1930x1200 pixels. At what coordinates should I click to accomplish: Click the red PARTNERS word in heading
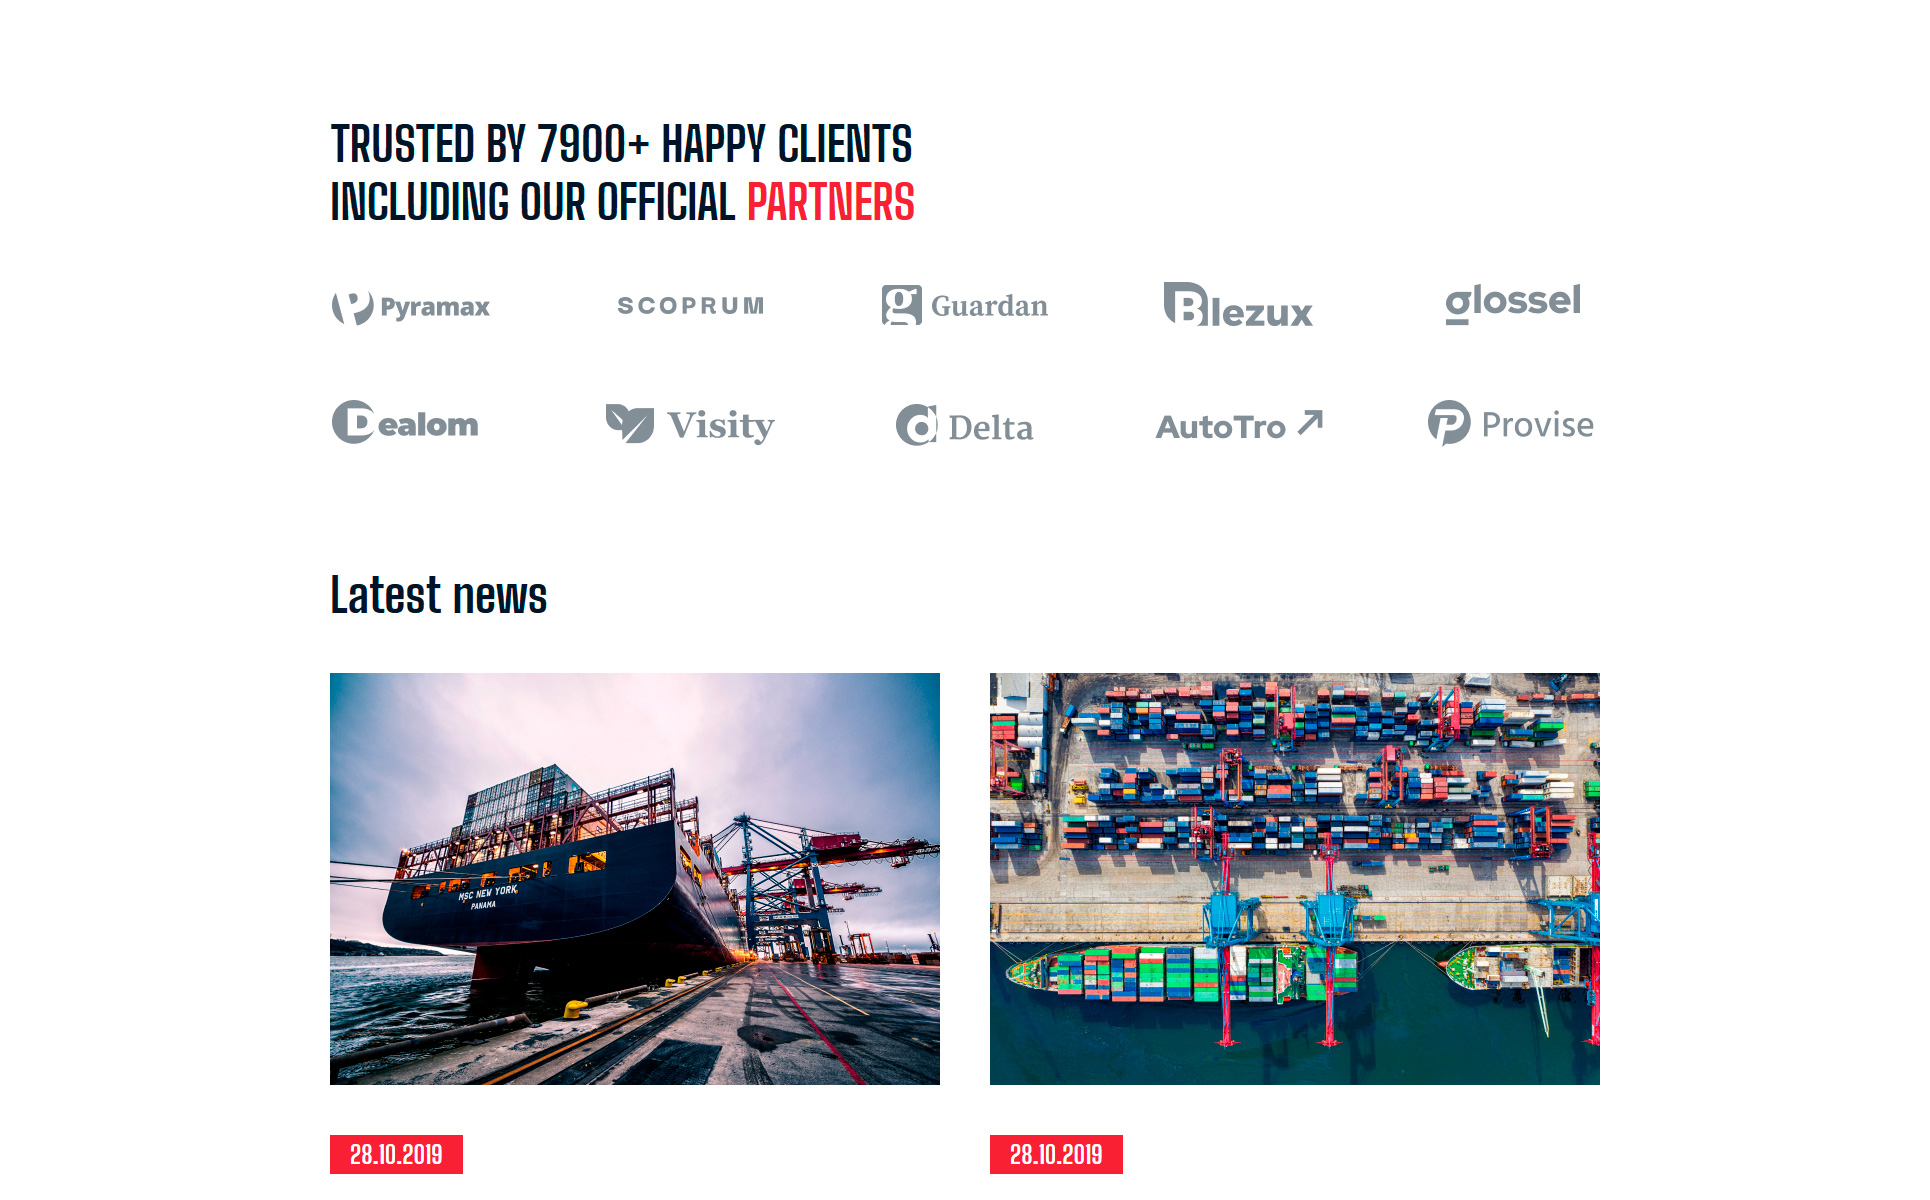pos(831,202)
